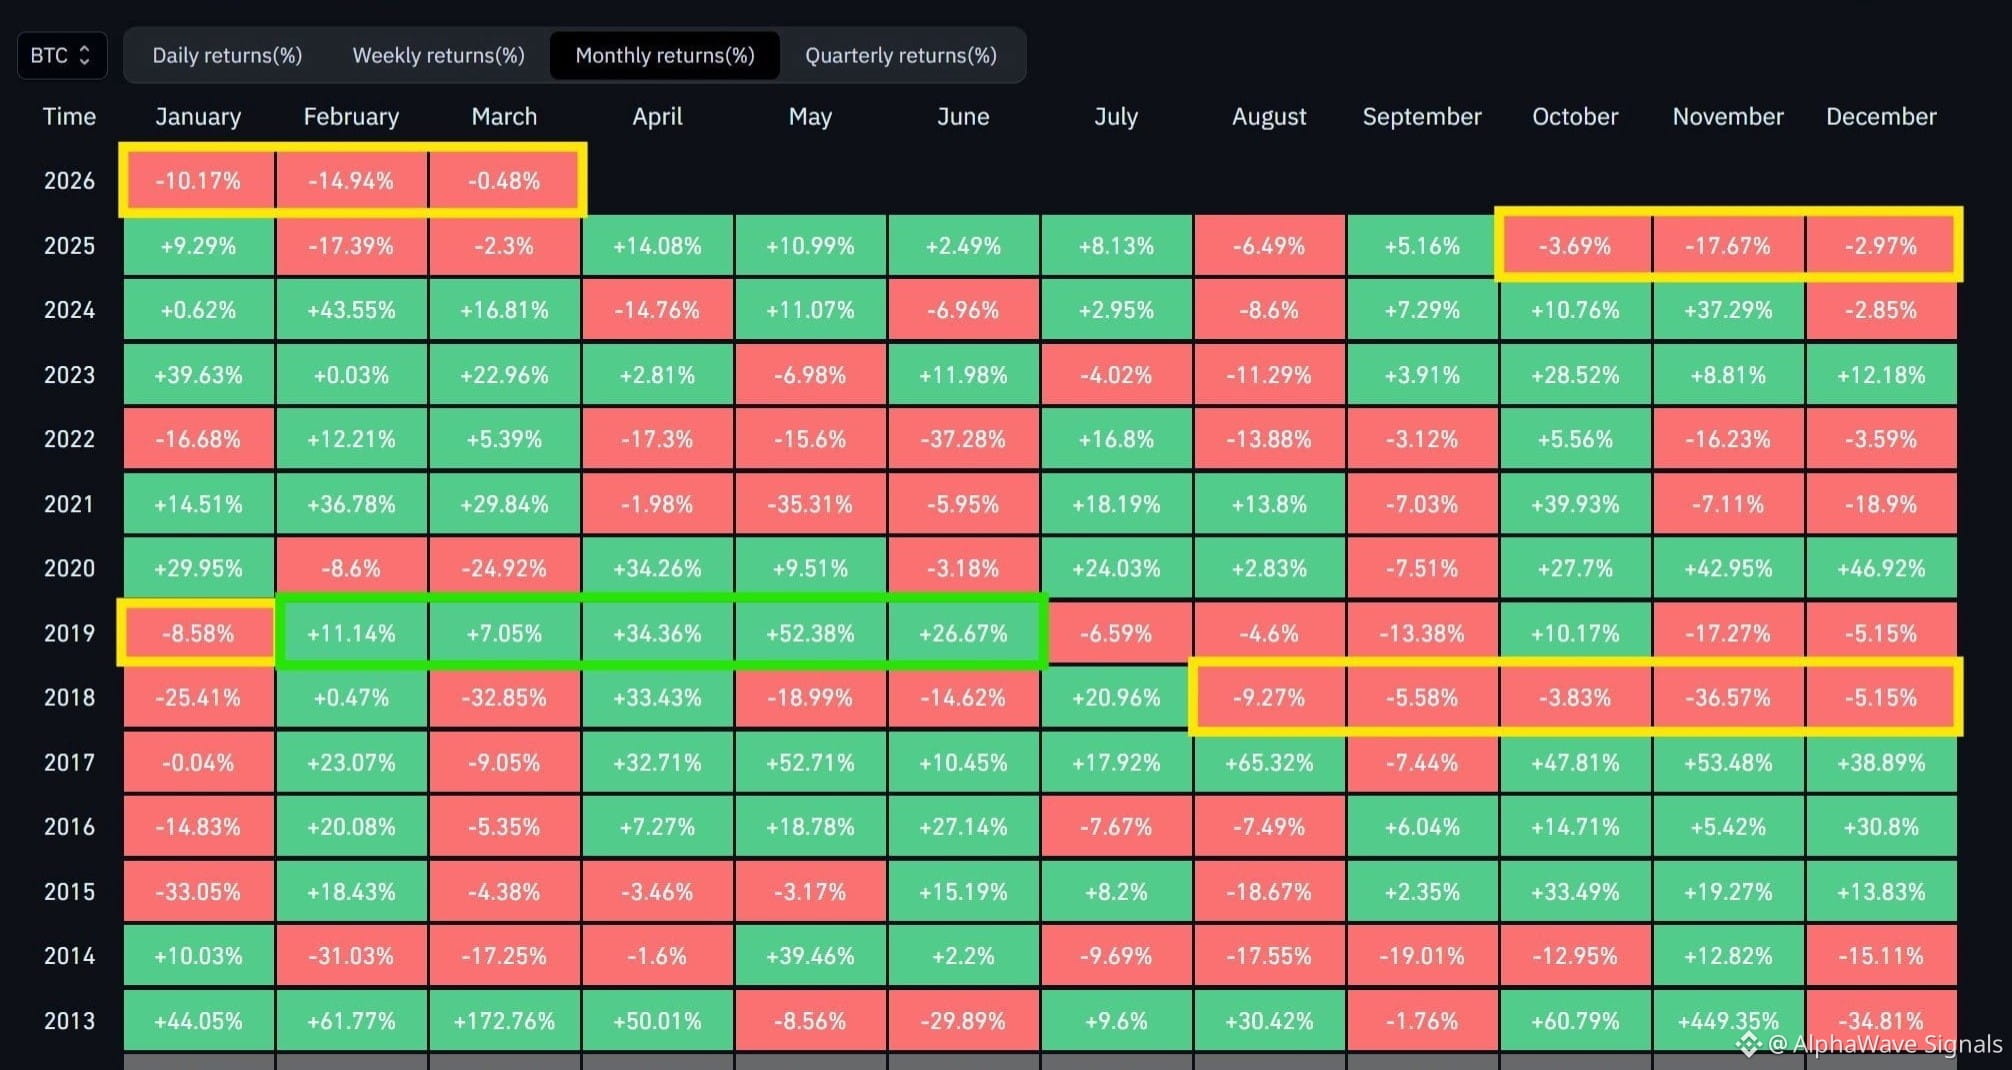Click the +43.55% cell for February 2024
This screenshot has width=2012, height=1070.
click(351, 310)
